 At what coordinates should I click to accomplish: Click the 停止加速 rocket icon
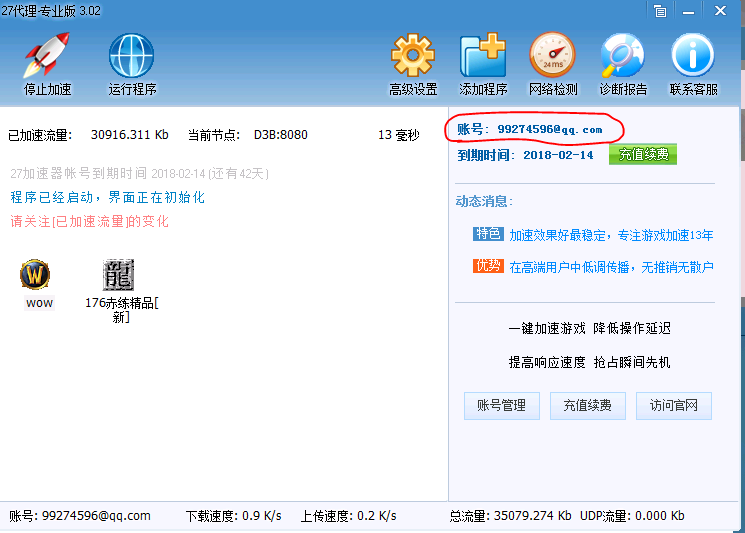click(47, 56)
